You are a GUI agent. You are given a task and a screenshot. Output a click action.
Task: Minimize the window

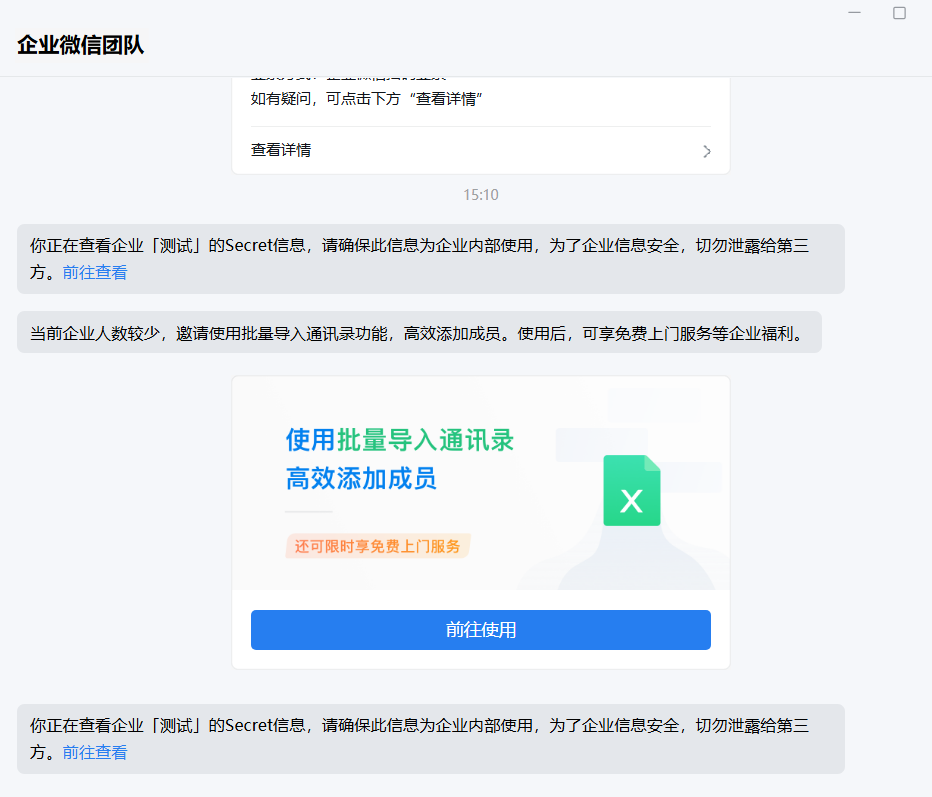tap(854, 12)
